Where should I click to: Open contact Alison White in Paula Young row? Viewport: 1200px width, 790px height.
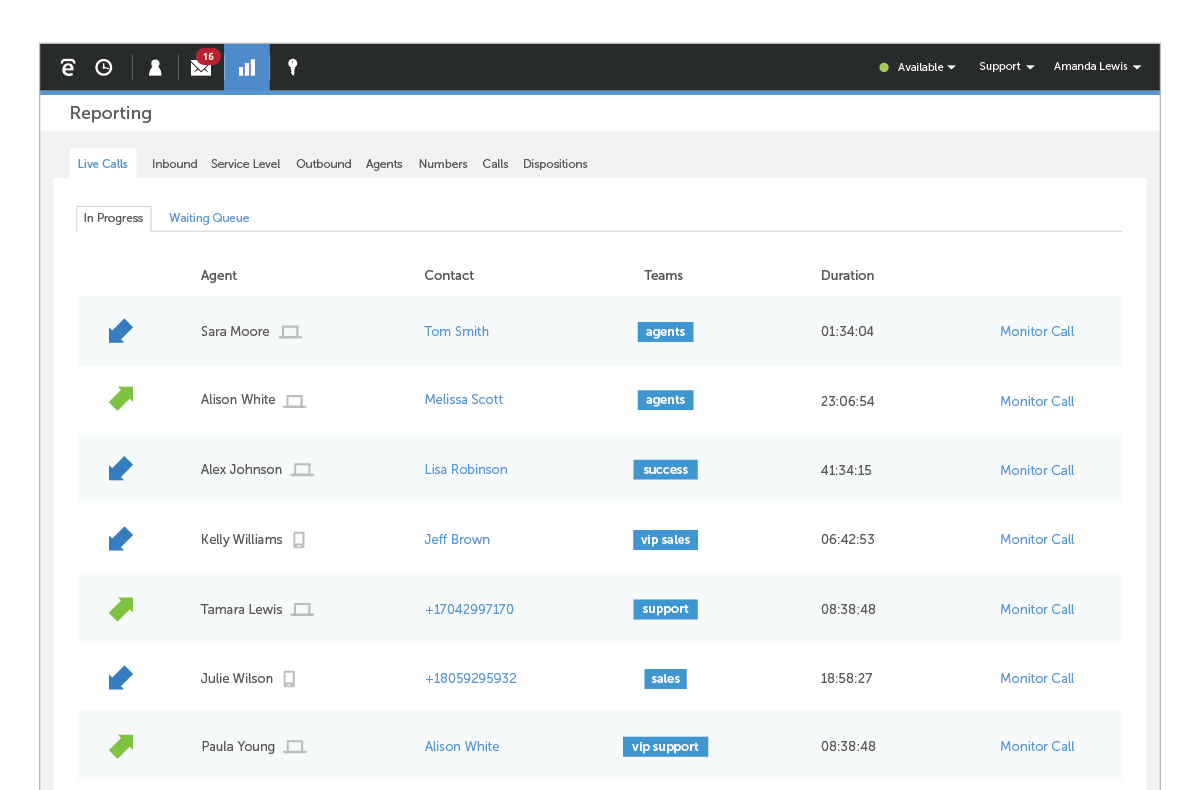[462, 746]
